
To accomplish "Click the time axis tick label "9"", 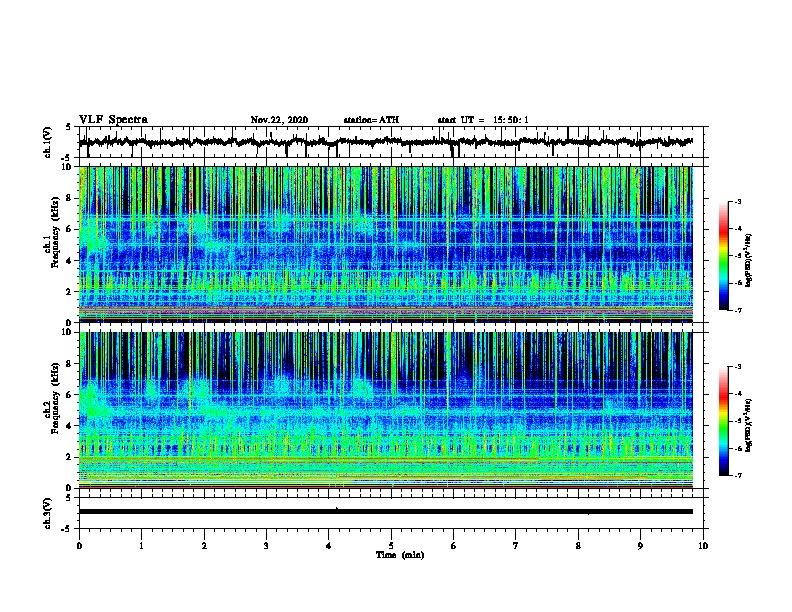I will [x=640, y=546].
